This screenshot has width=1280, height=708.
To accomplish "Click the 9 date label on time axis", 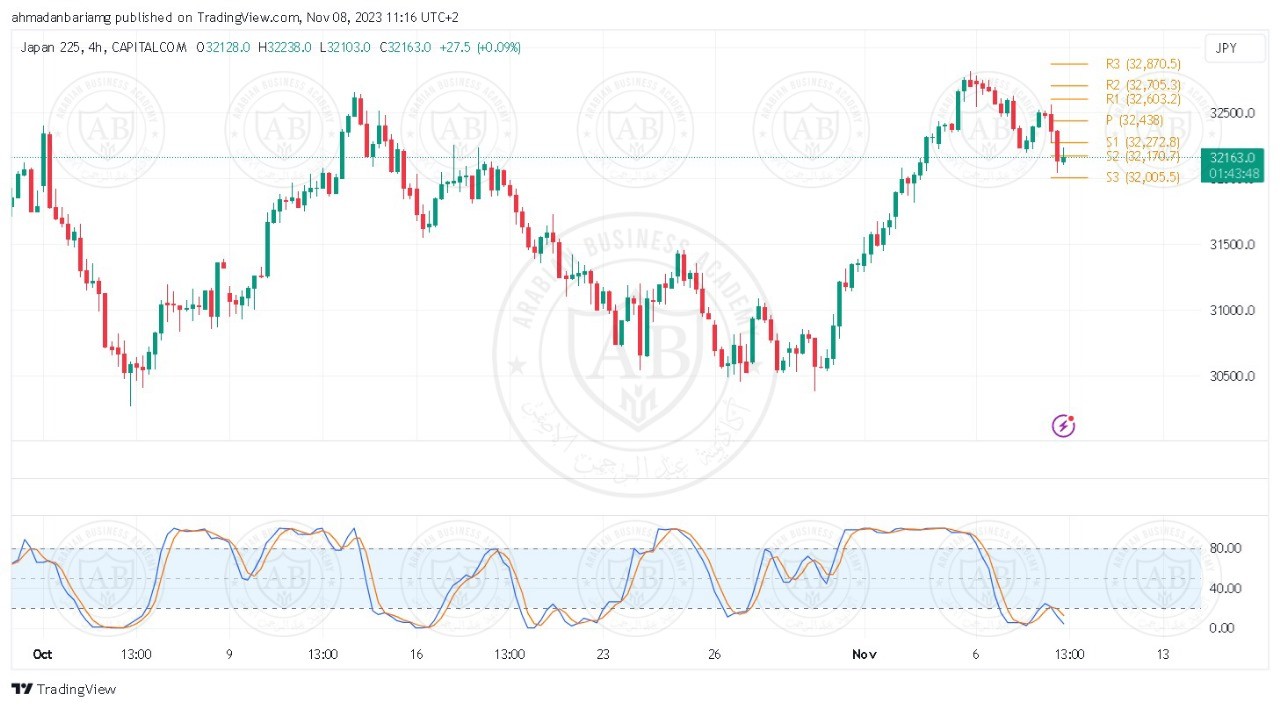I will click(229, 654).
